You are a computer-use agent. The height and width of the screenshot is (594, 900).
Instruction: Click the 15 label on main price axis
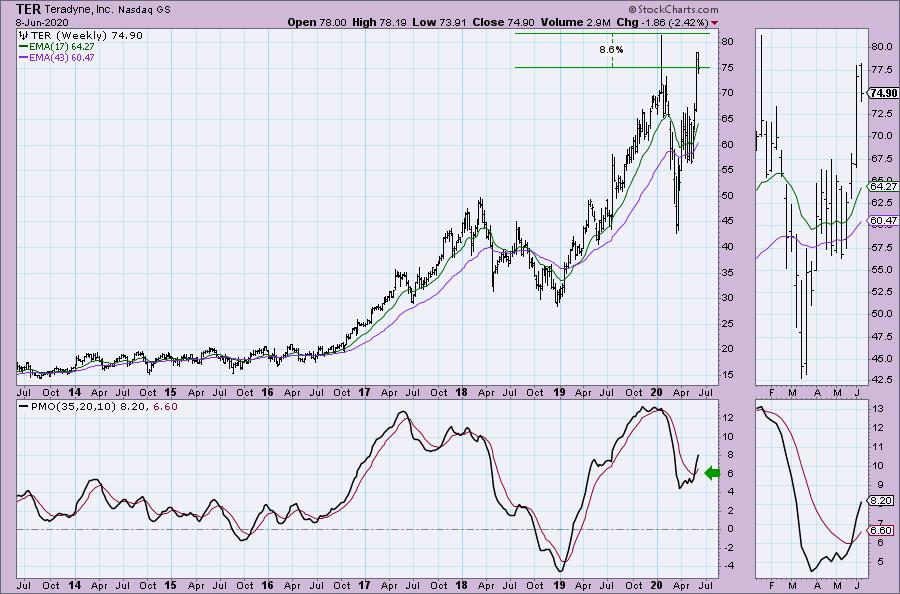click(x=727, y=375)
